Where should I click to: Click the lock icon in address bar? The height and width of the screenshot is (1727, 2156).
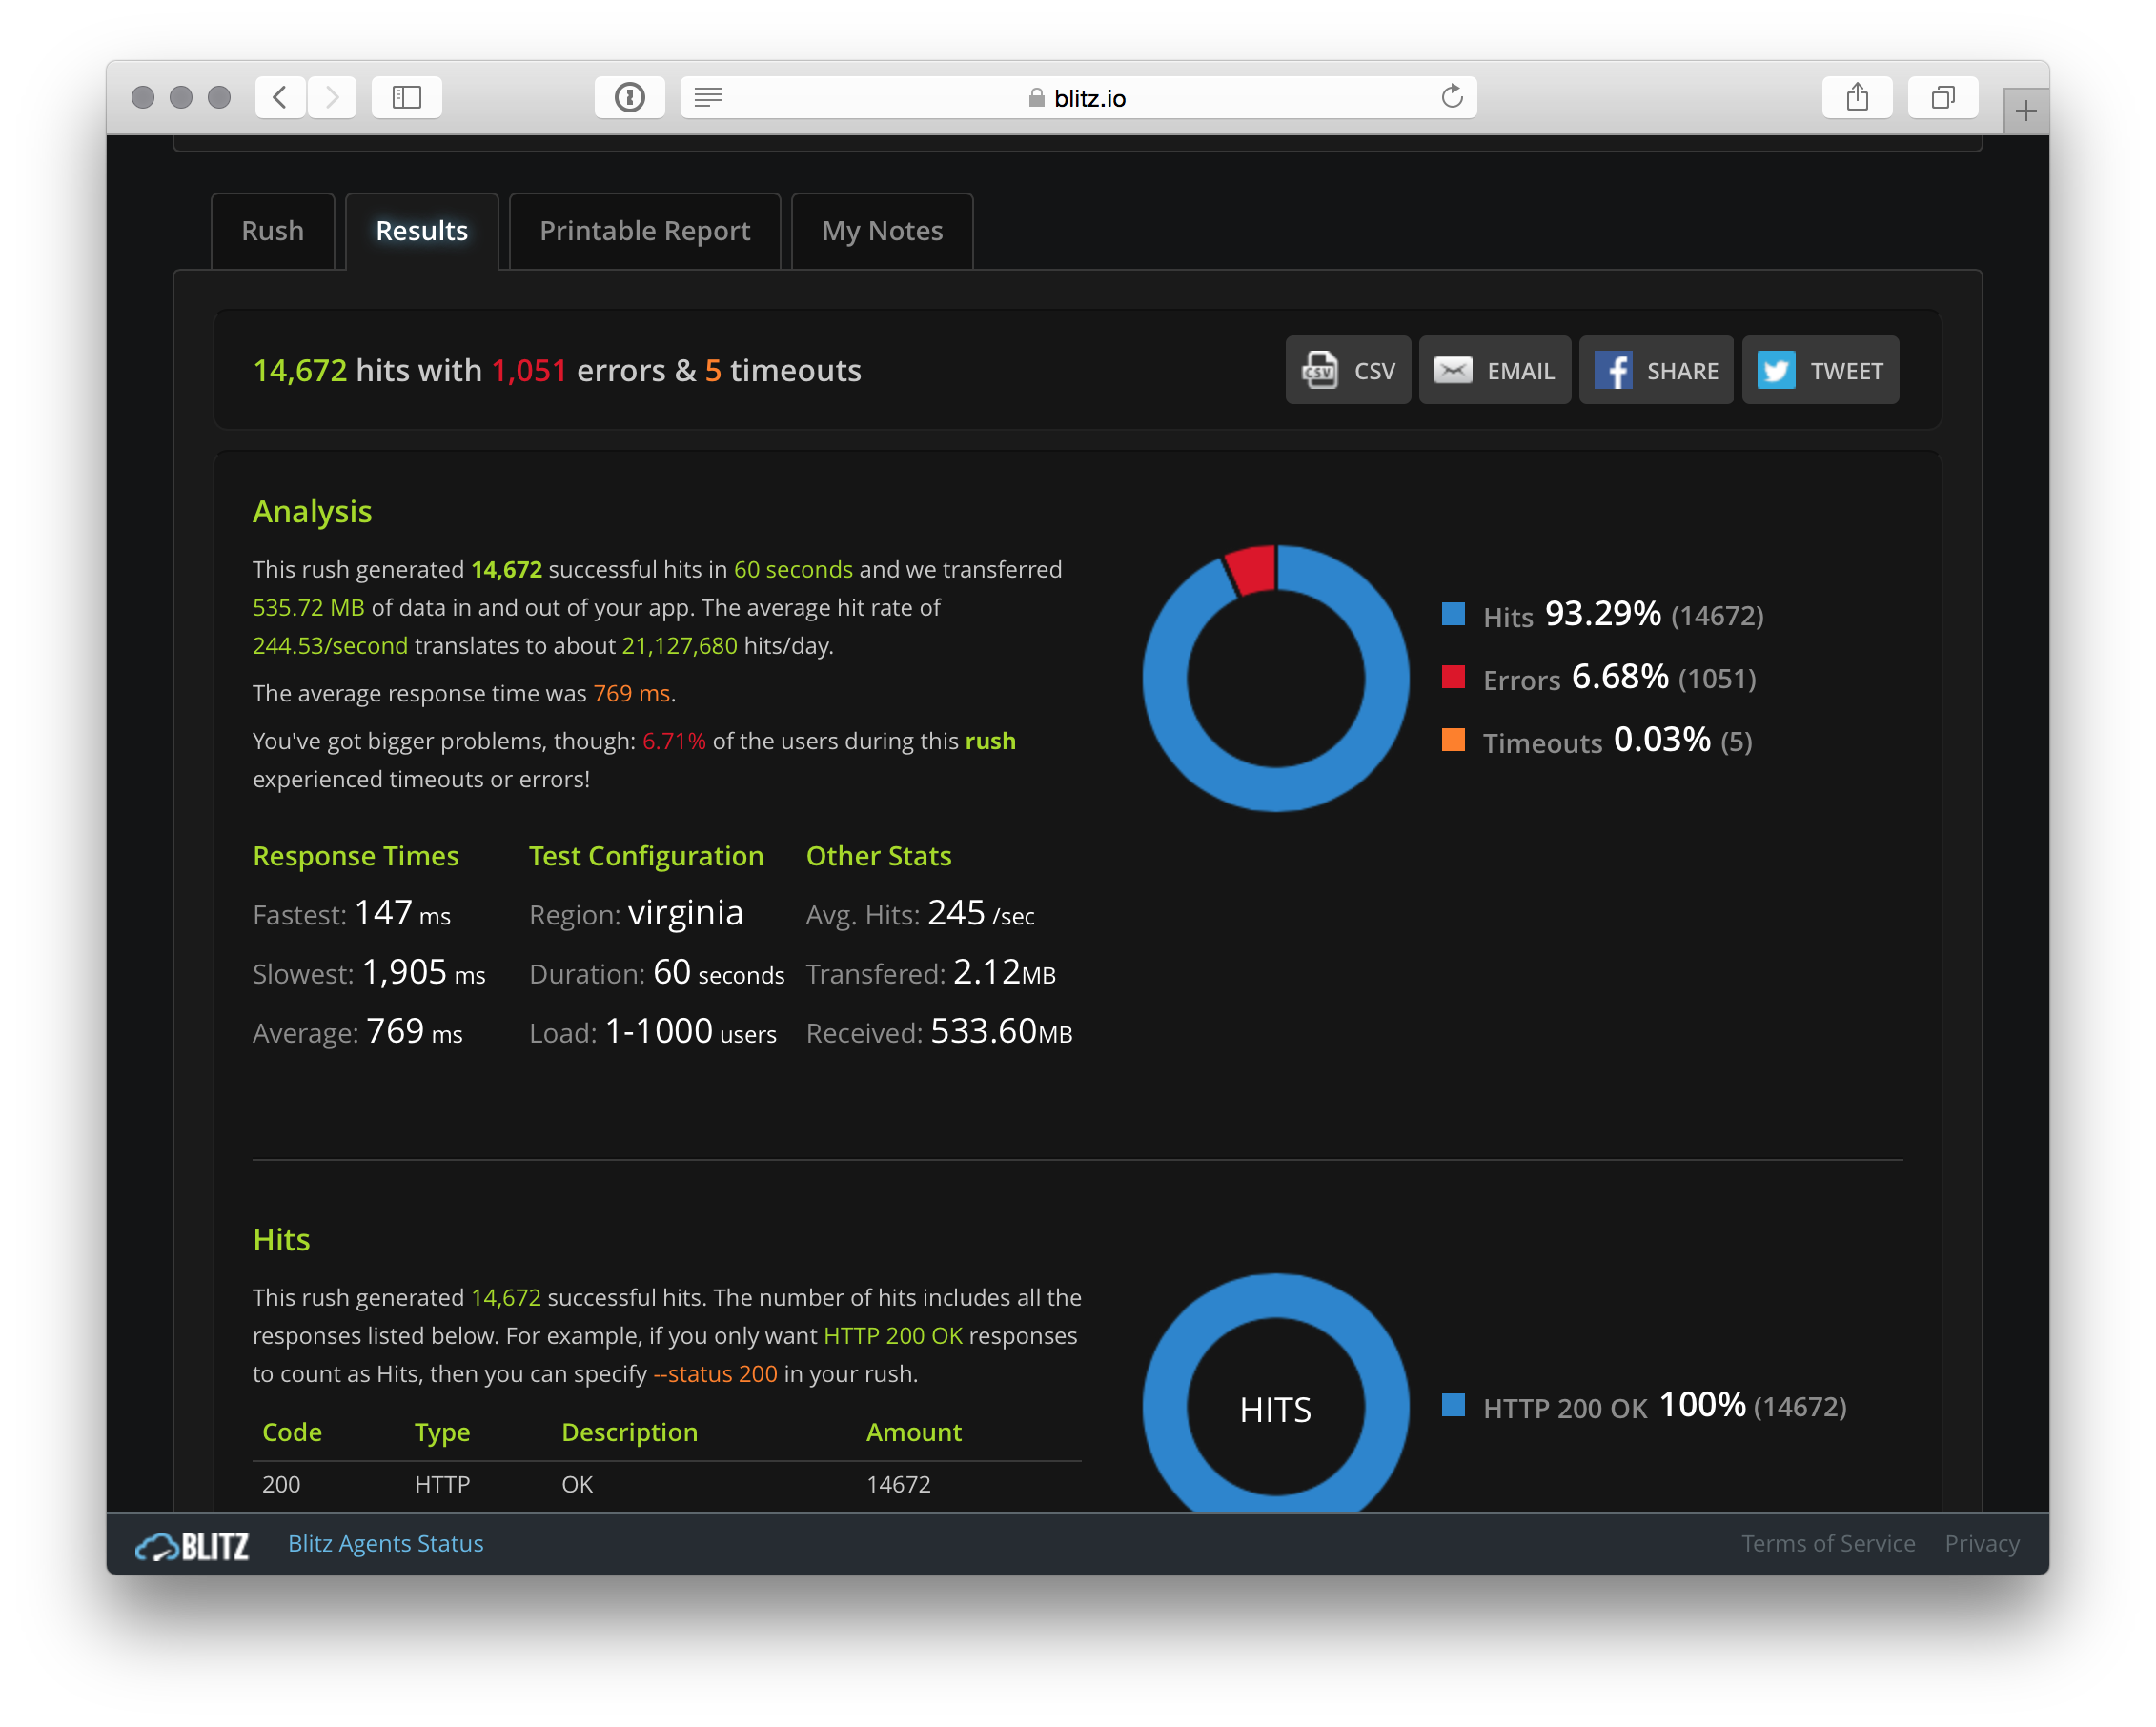[1037, 97]
